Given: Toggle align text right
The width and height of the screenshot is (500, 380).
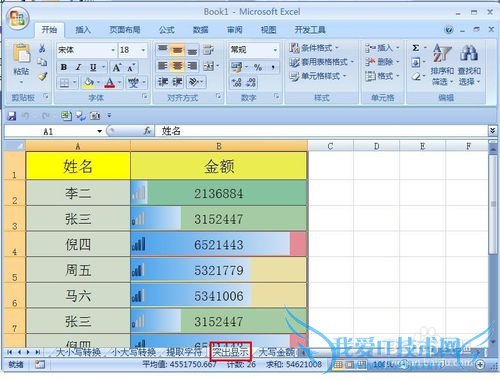Looking at the screenshot, I should coord(192,66).
